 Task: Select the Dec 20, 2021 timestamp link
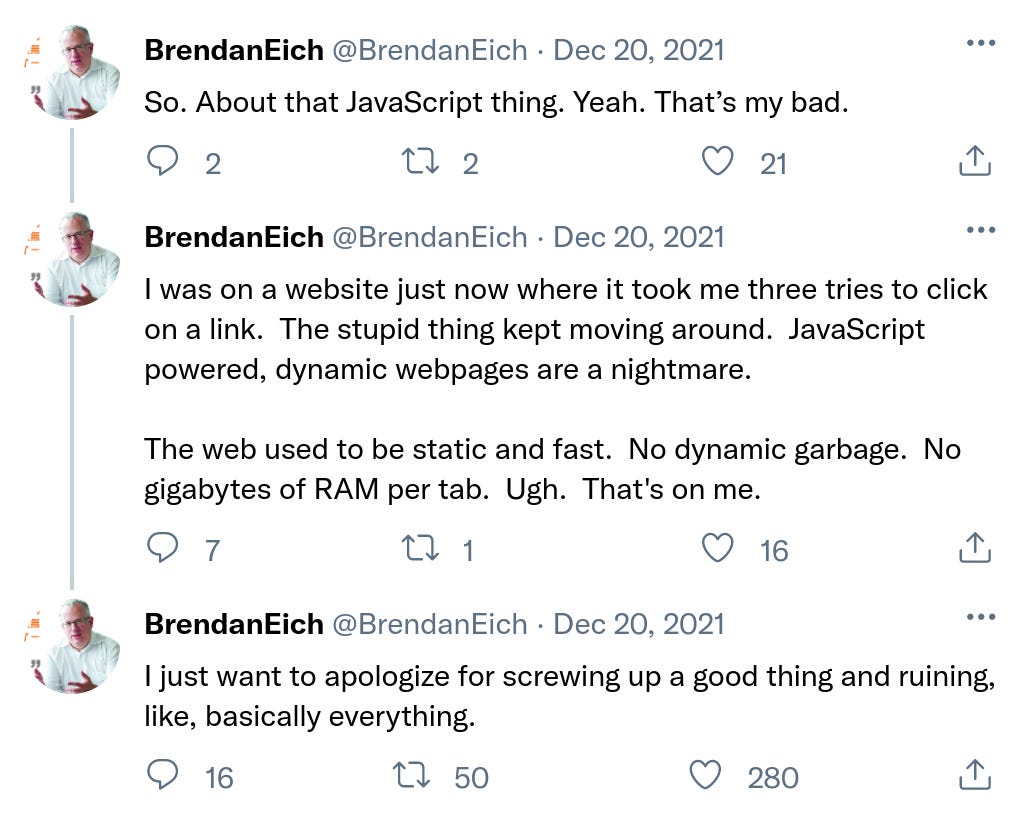638,49
